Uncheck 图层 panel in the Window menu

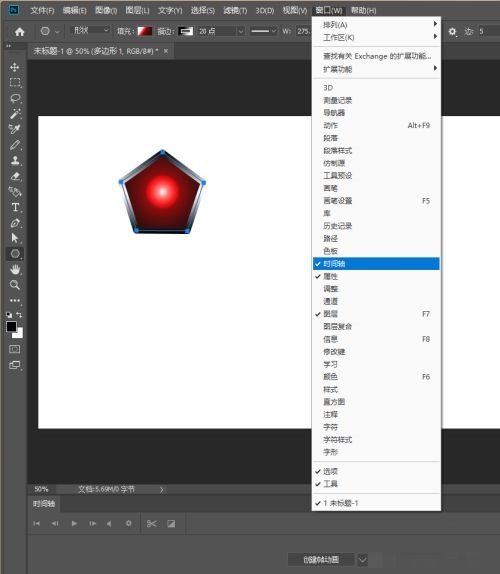(x=376, y=314)
